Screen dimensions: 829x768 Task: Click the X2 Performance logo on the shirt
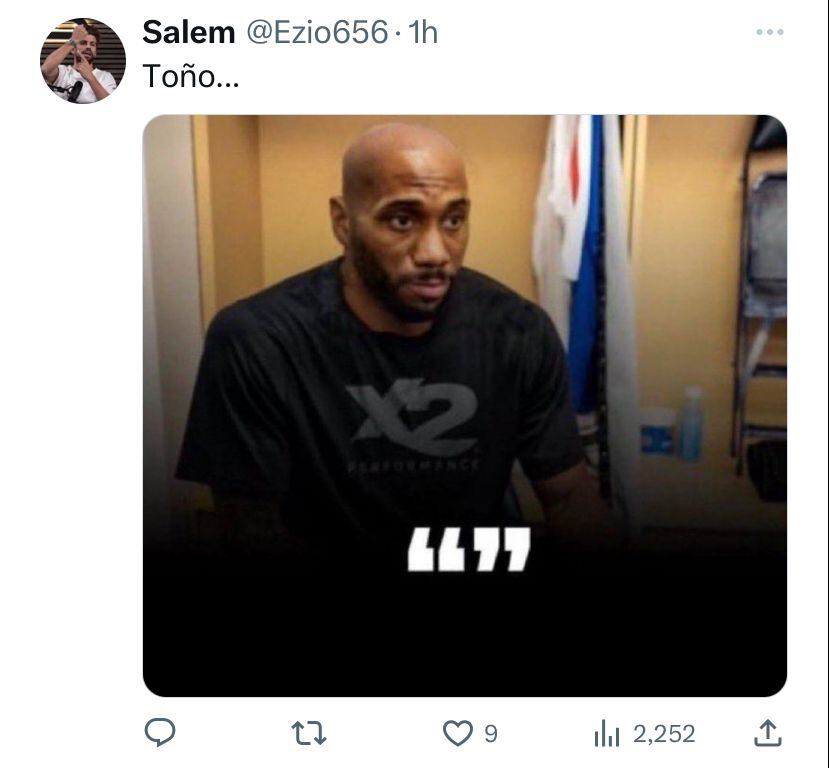tap(412, 424)
